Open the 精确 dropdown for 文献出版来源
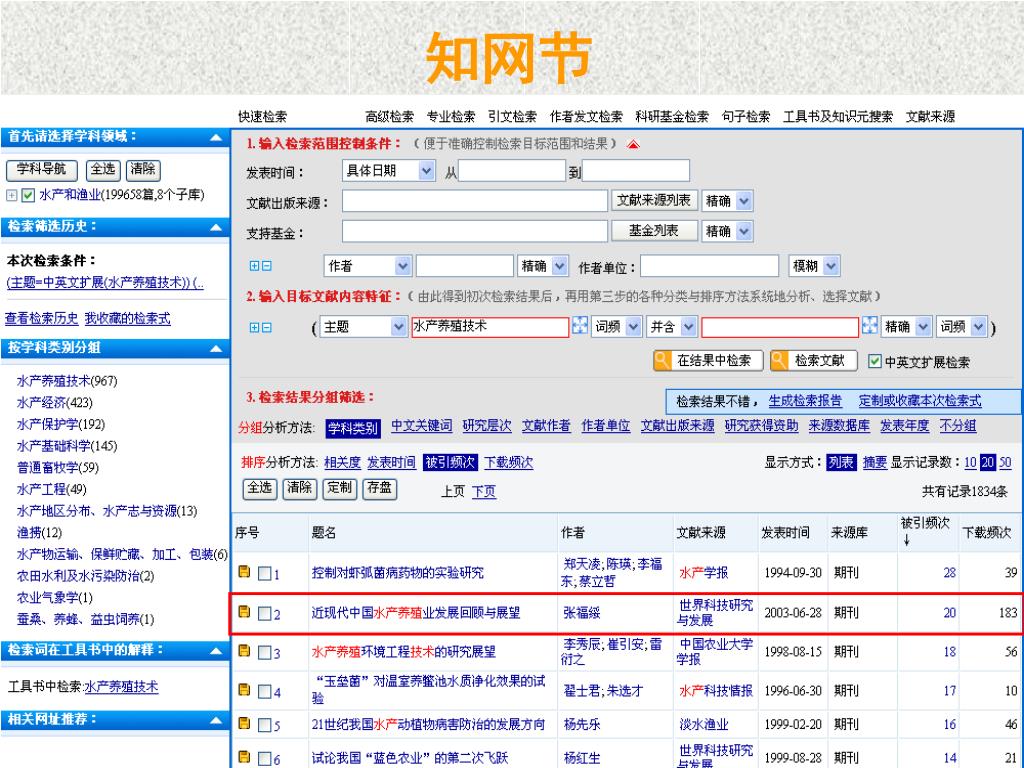The width and height of the screenshot is (1024, 768). coord(728,201)
